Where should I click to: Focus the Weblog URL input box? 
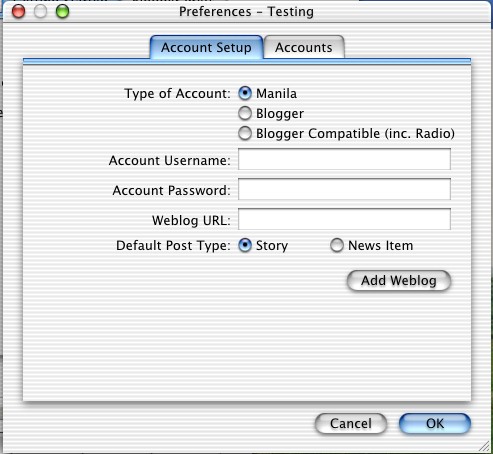coord(344,219)
